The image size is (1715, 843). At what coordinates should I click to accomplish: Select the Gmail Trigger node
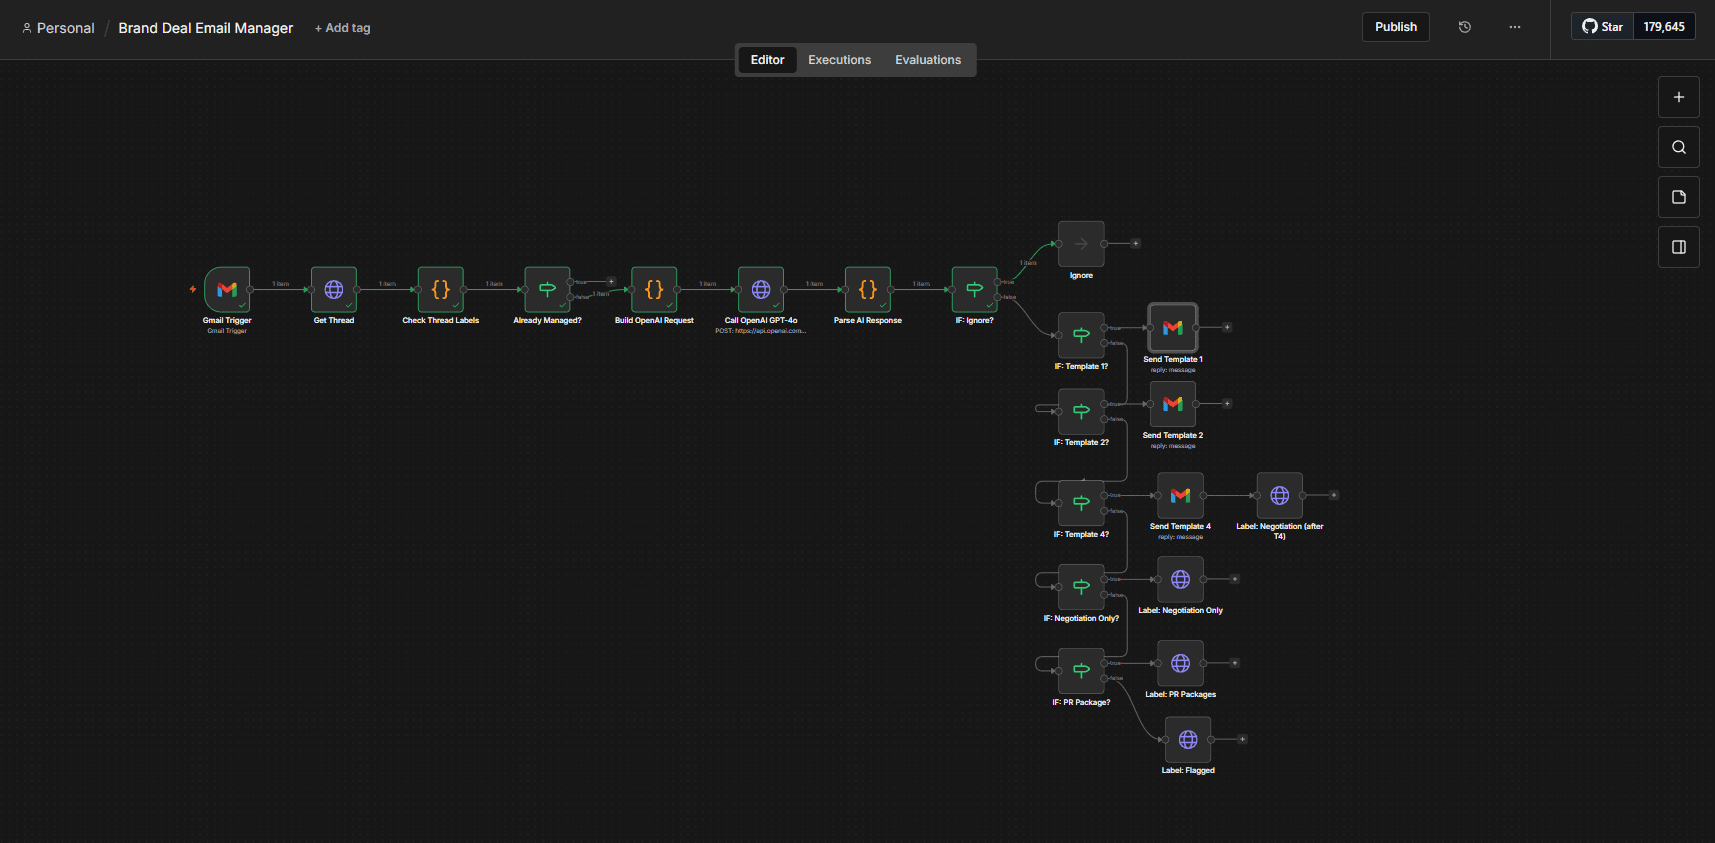pos(227,290)
